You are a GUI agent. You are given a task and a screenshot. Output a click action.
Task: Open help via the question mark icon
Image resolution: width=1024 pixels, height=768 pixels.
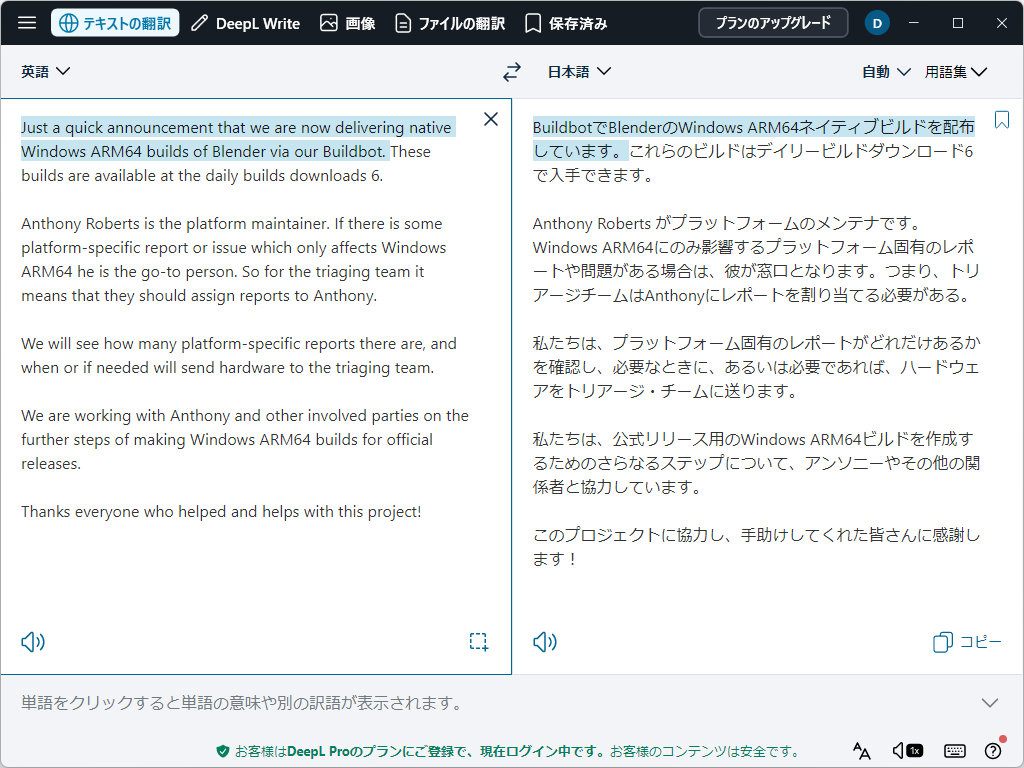tap(993, 750)
